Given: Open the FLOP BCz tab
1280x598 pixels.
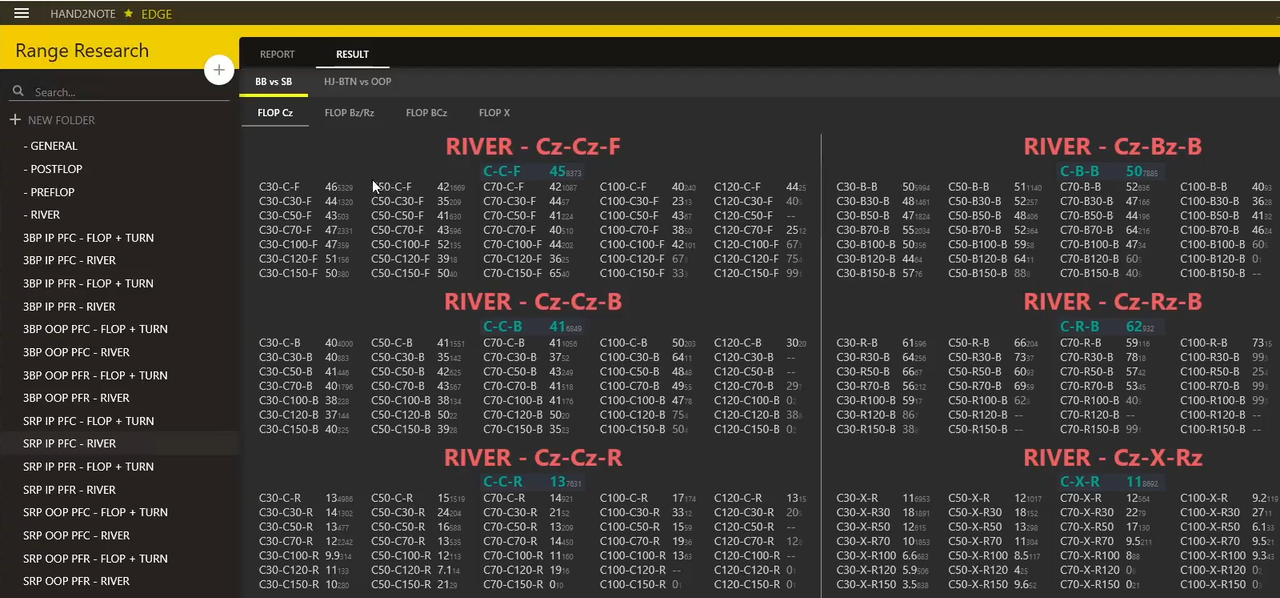Looking at the screenshot, I should 426,113.
